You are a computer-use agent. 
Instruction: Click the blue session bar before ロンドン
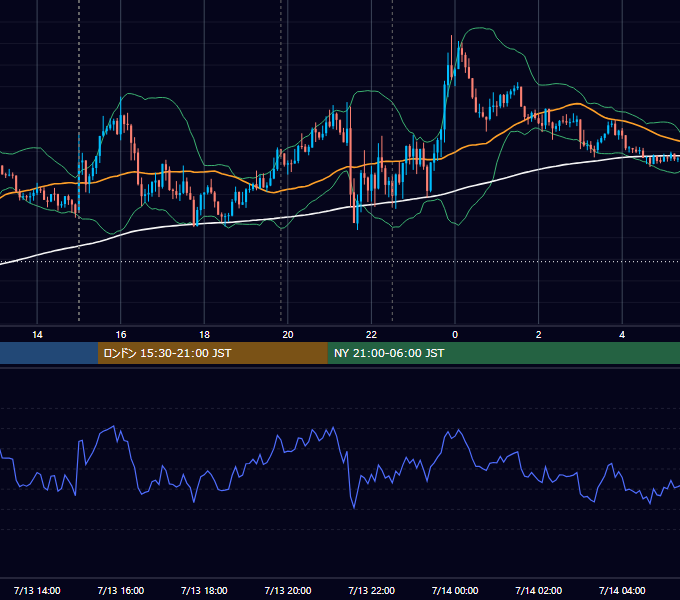(x=49, y=353)
